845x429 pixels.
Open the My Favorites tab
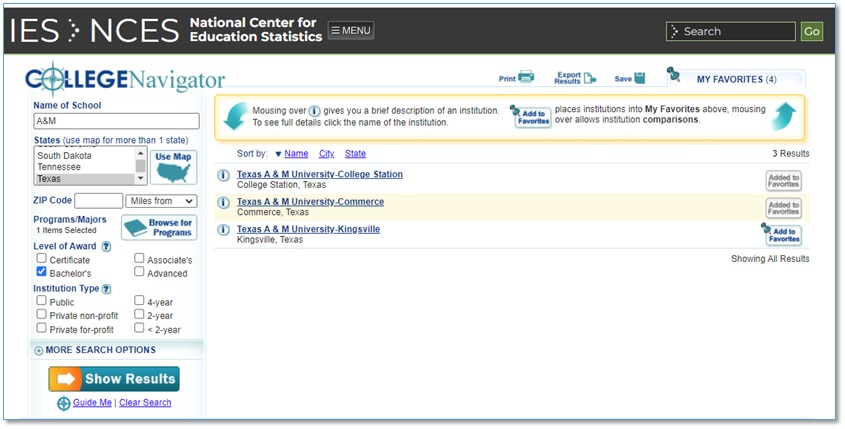click(x=735, y=79)
